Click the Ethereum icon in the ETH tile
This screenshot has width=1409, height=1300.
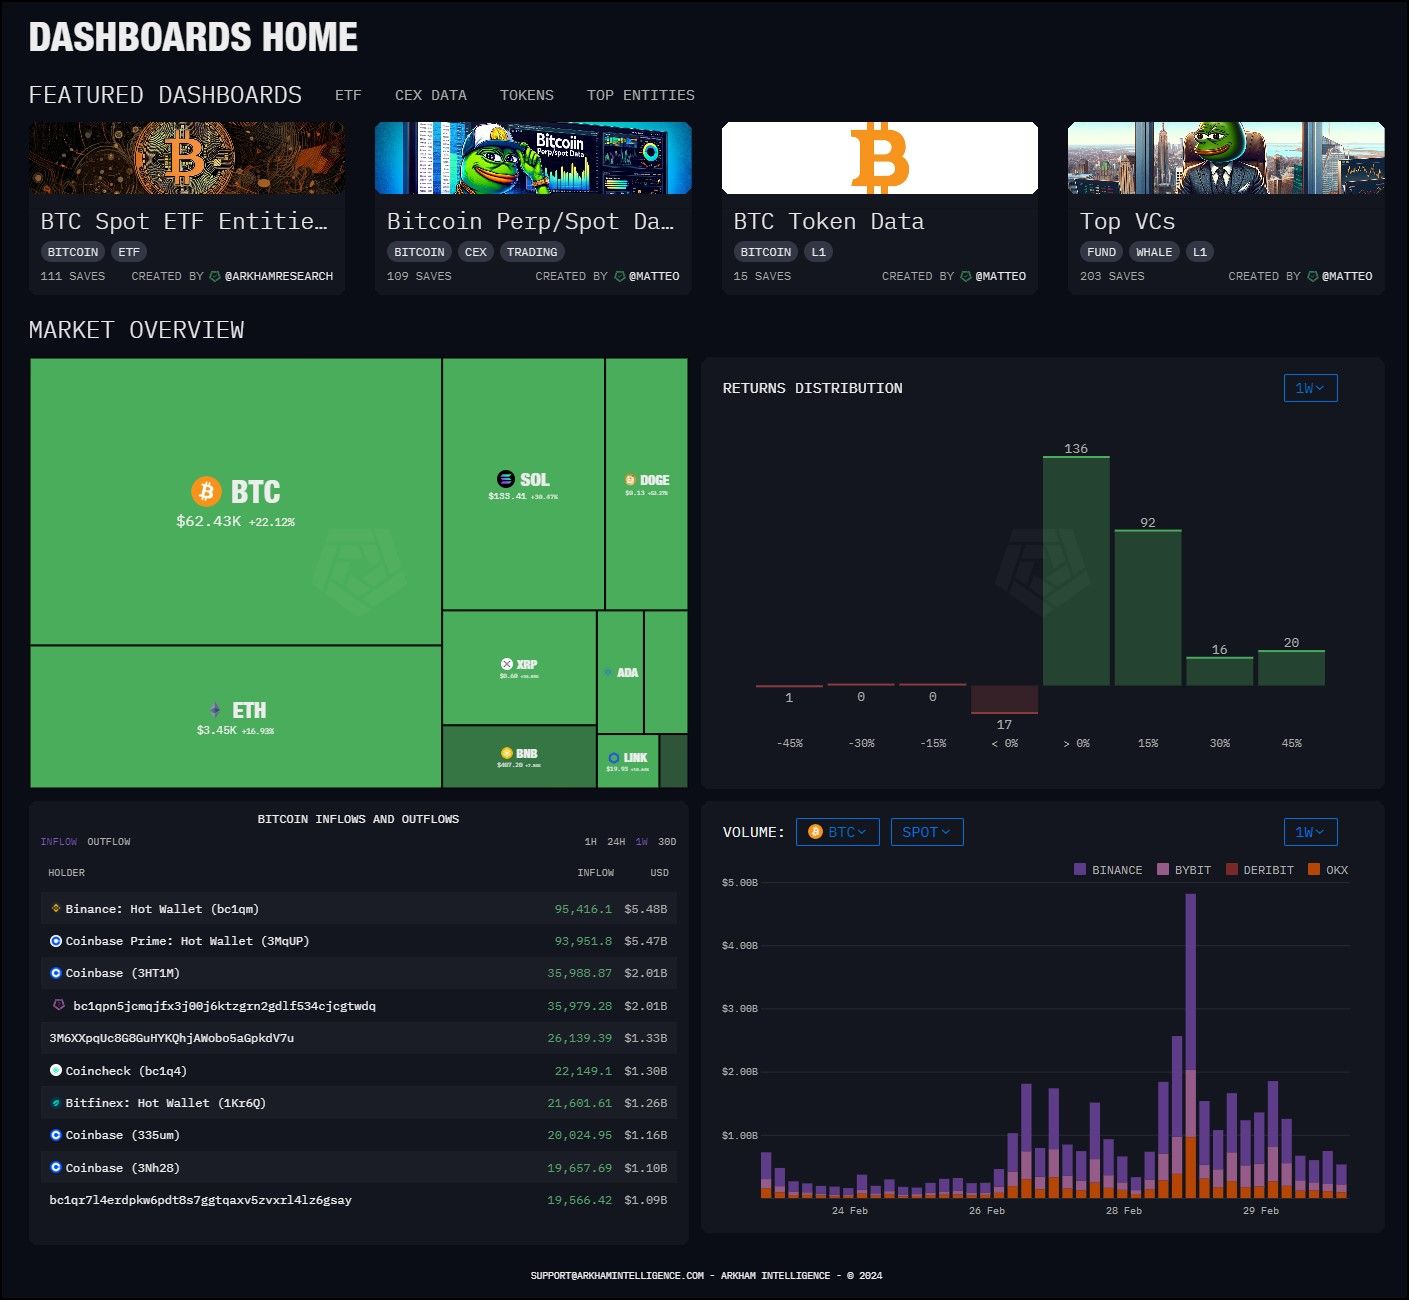tap(215, 710)
